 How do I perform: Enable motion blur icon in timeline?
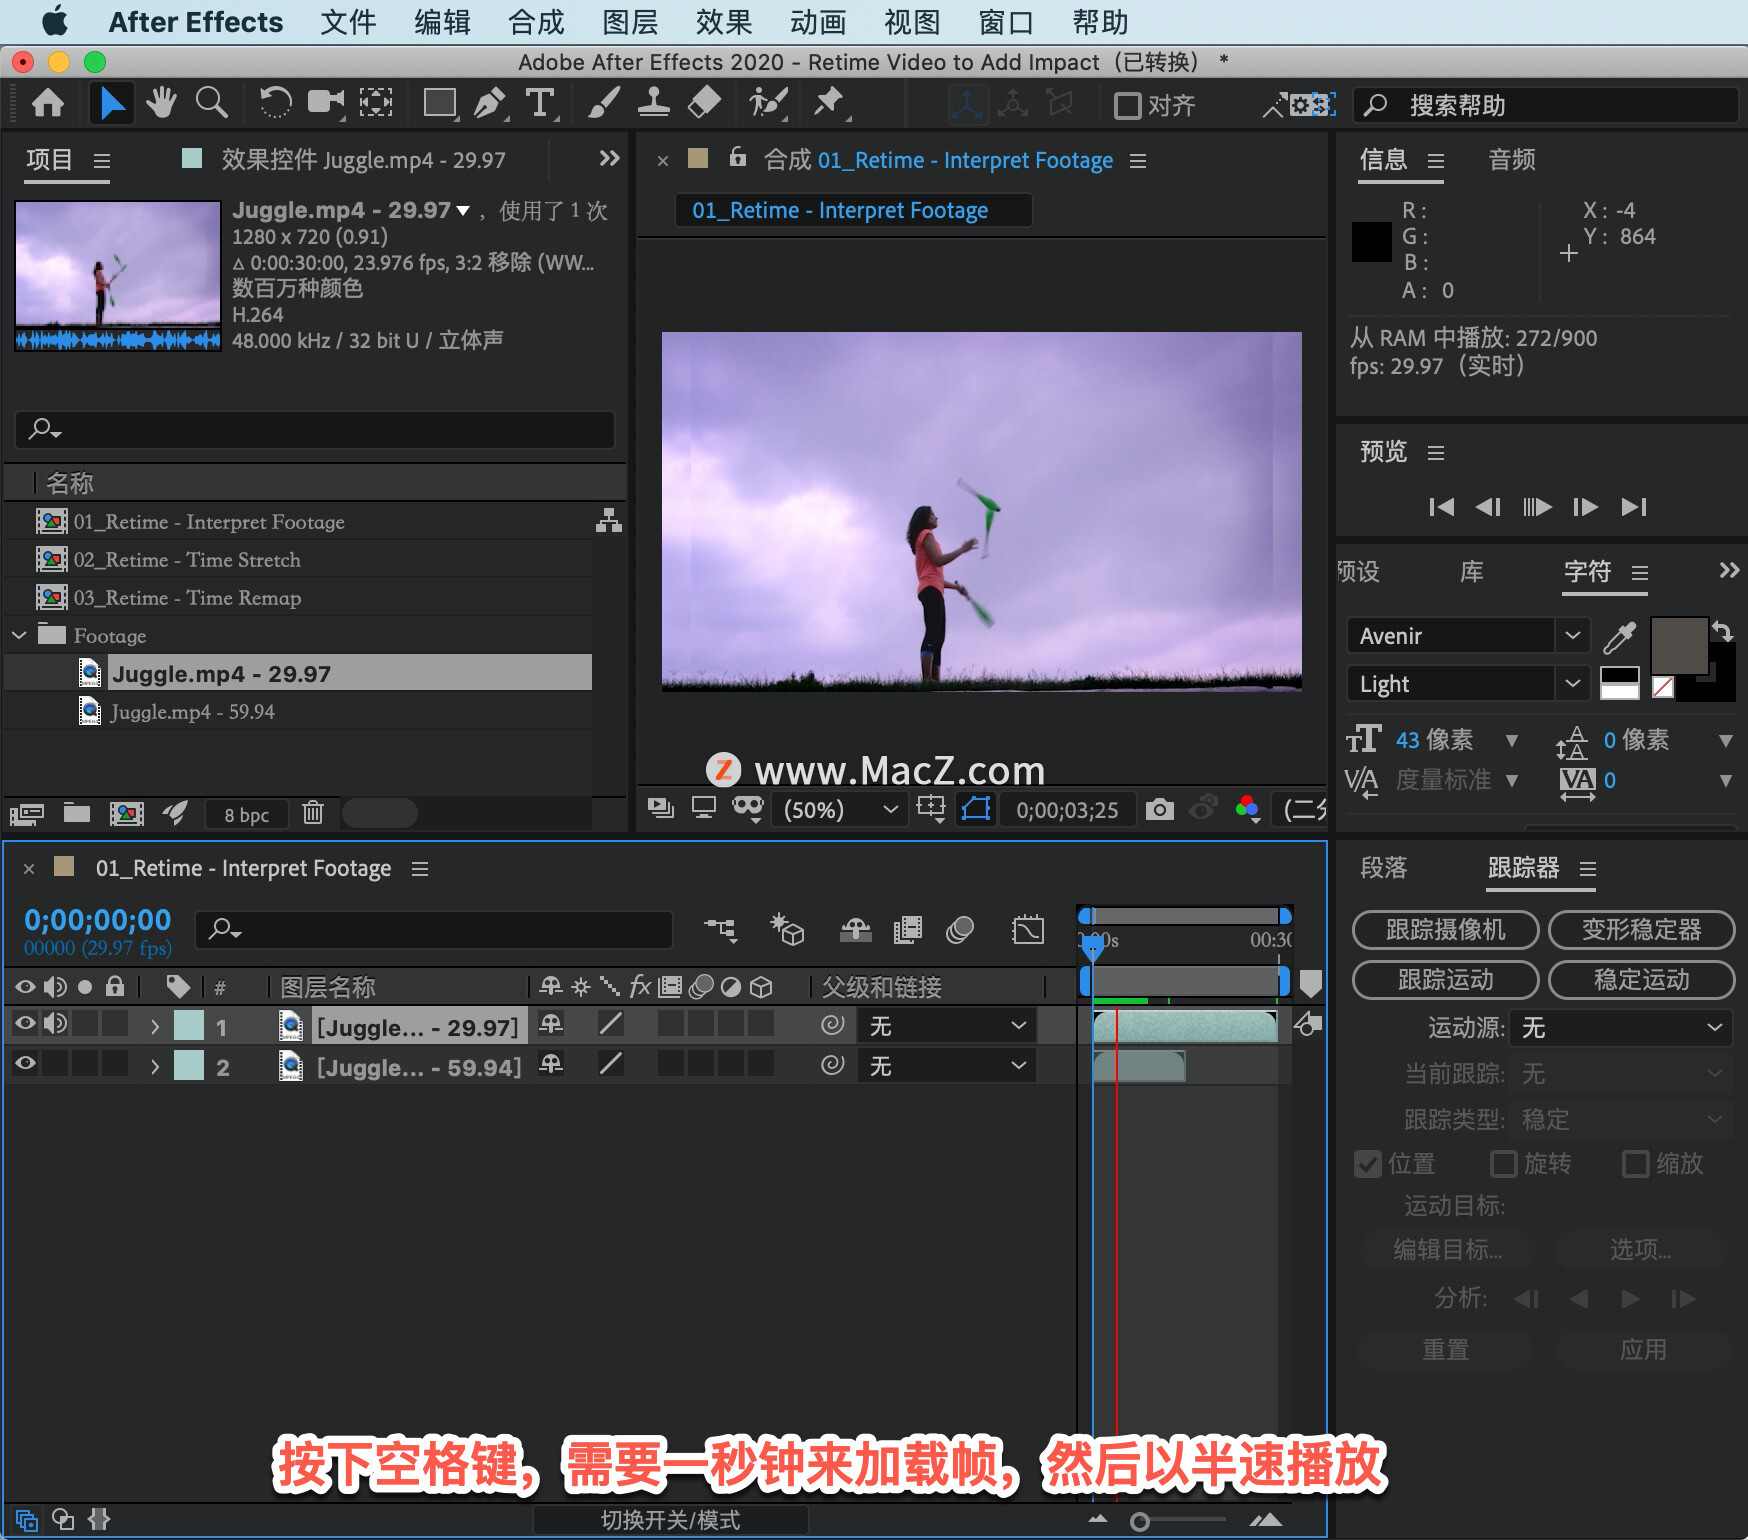(x=960, y=930)
